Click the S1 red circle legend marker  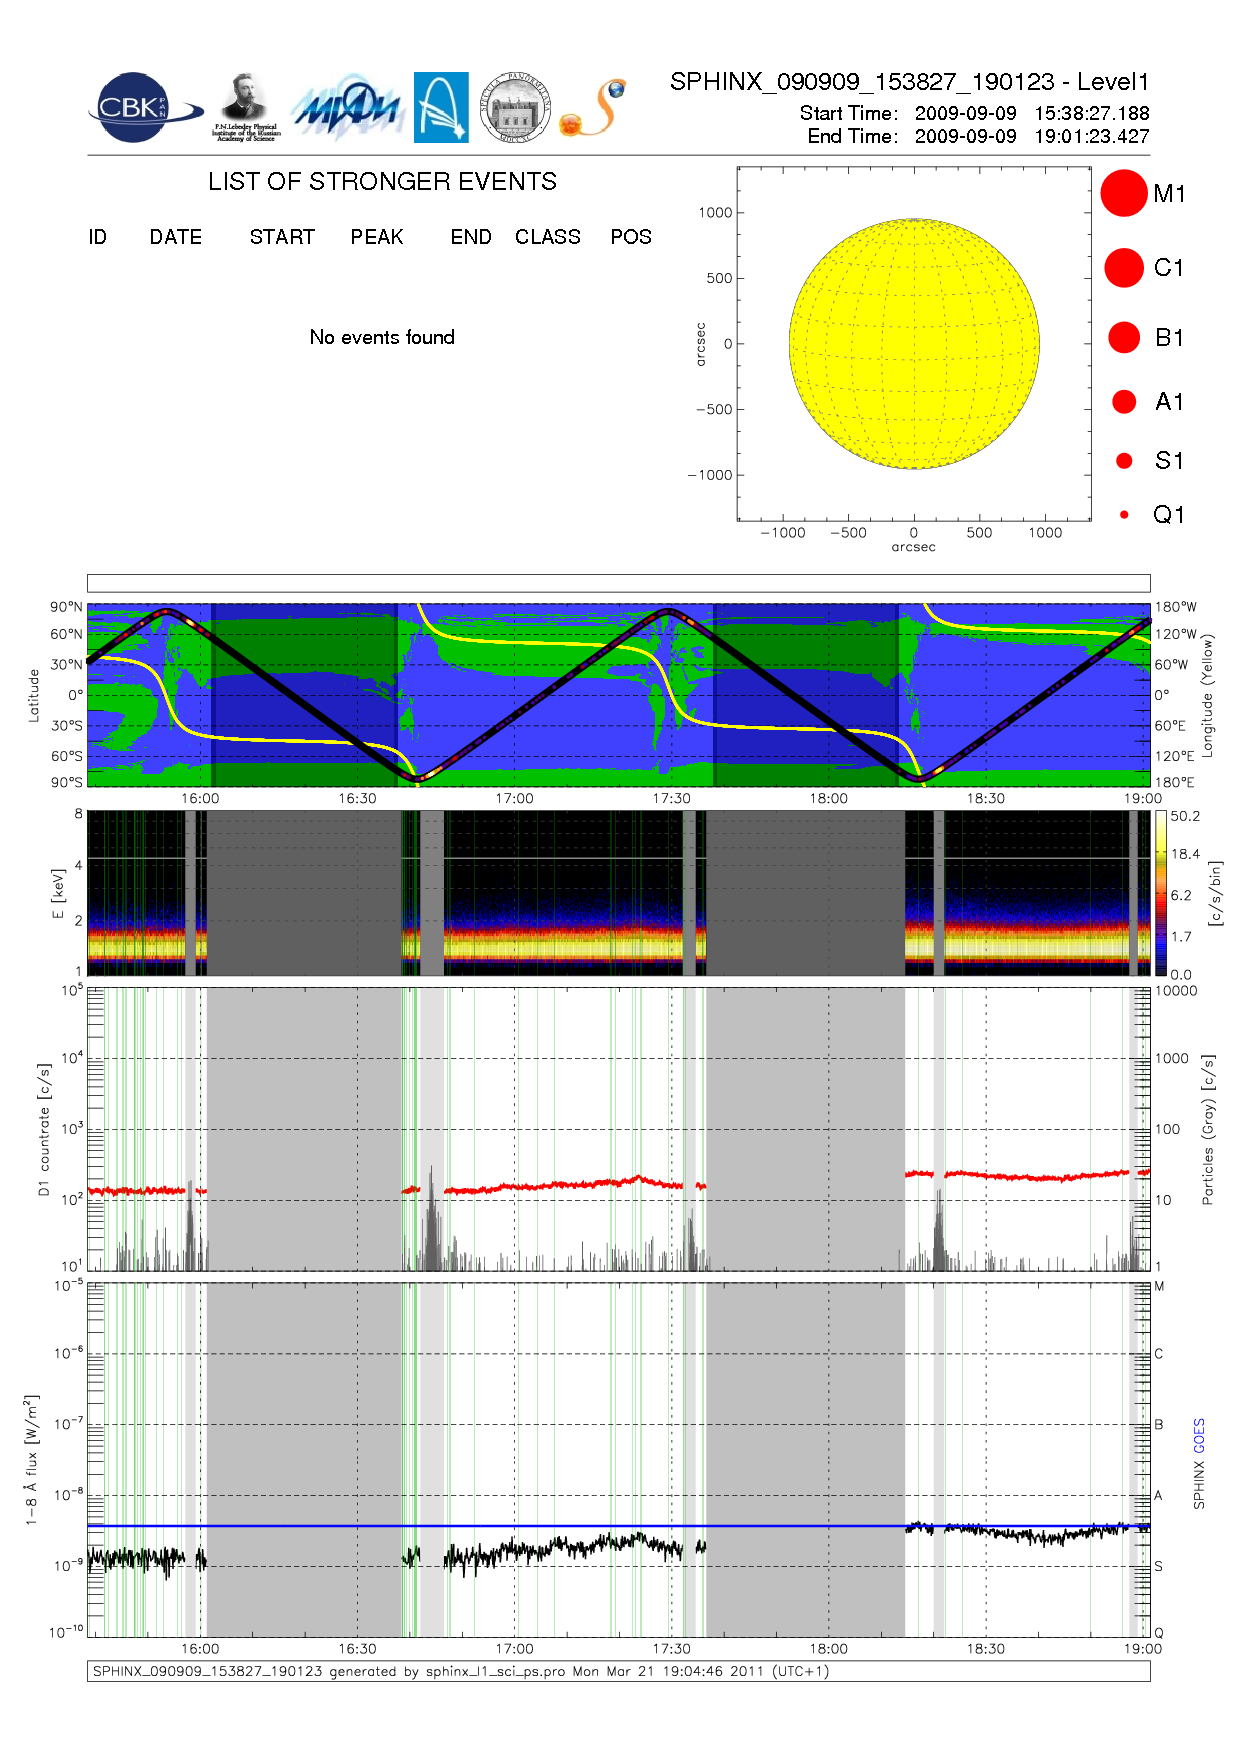tap(1124, 461)
